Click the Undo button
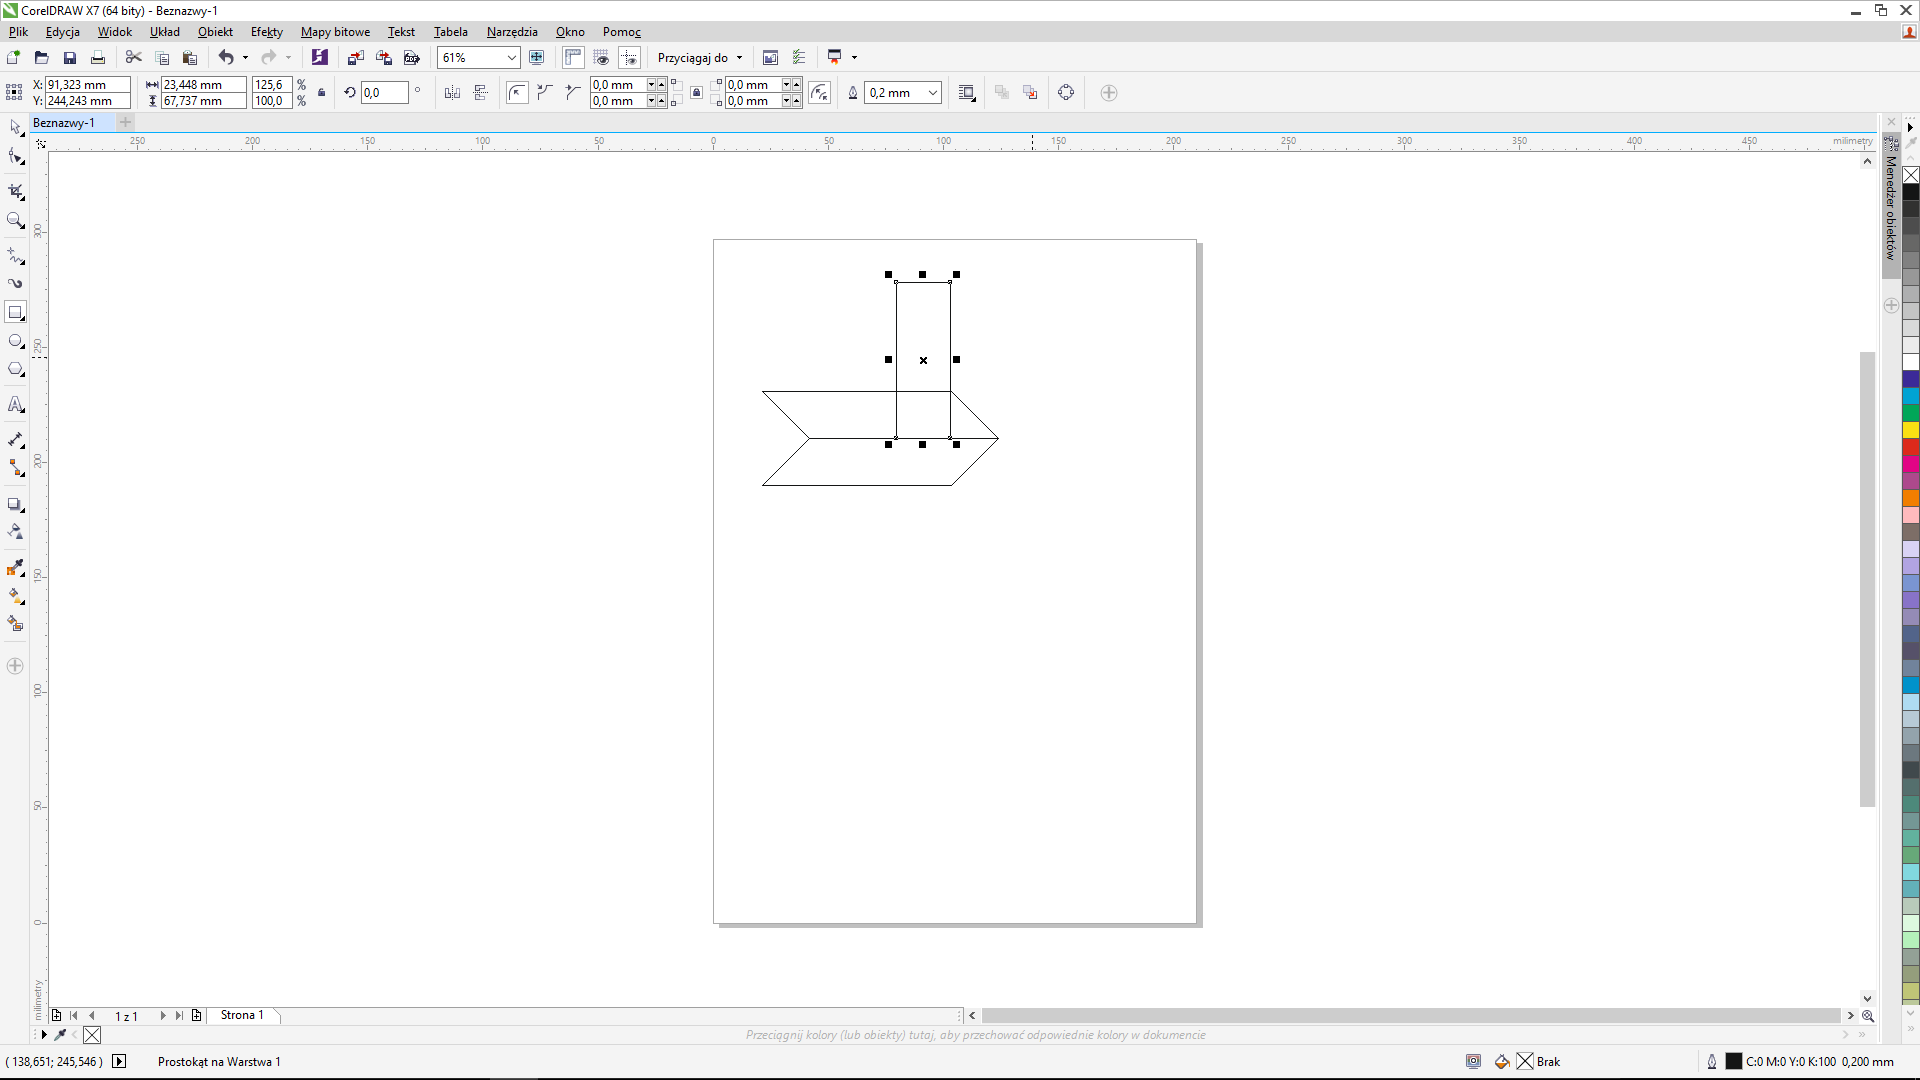 (x=226, y=58)
